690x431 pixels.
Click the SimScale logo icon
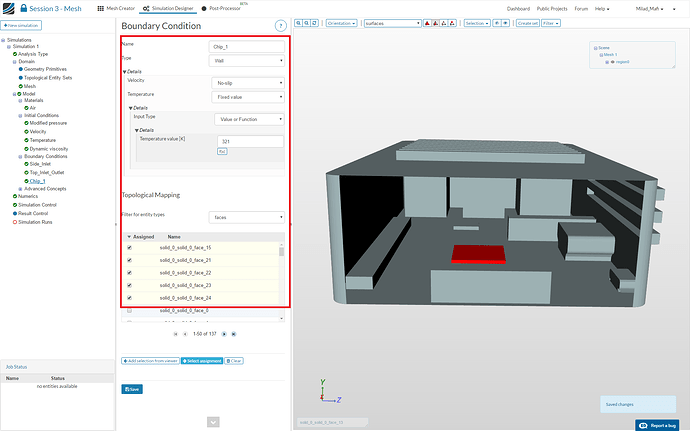(11, 8)
